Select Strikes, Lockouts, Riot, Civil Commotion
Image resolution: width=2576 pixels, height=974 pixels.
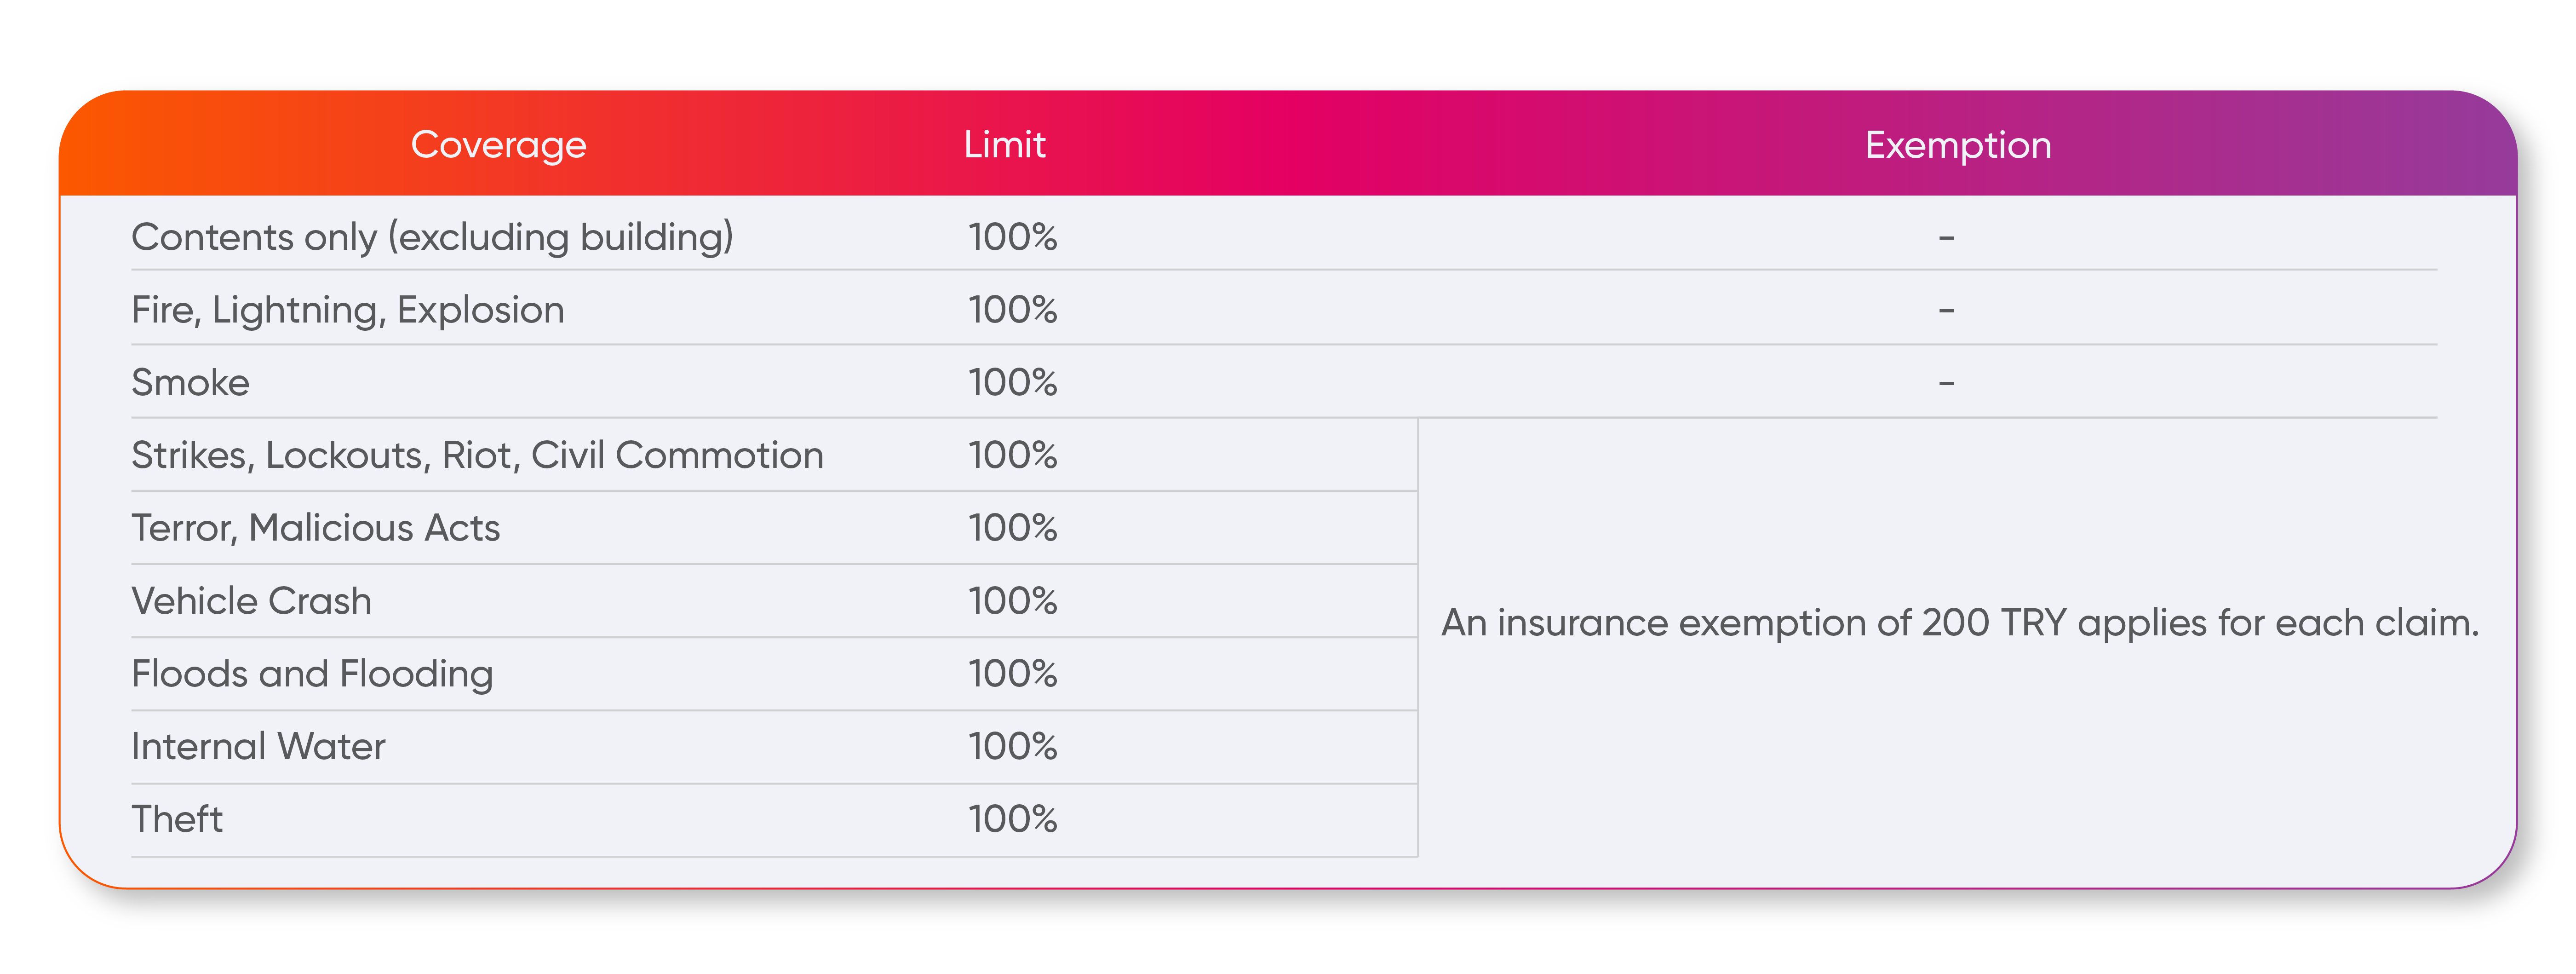point(477,455)
